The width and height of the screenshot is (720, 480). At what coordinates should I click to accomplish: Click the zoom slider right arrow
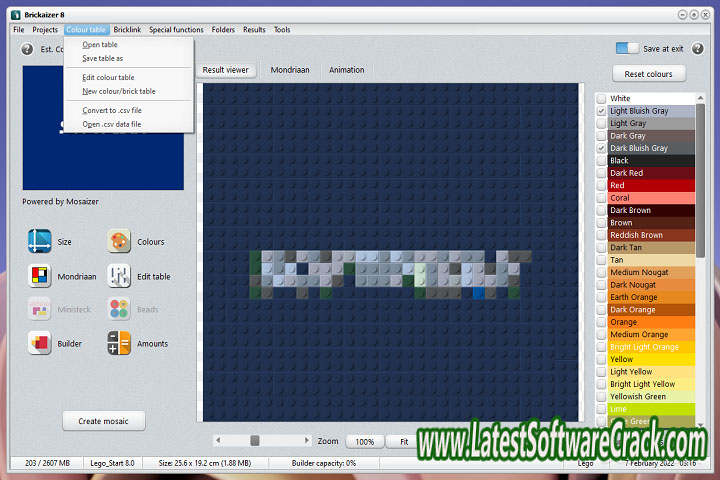[x=306, y=440]
